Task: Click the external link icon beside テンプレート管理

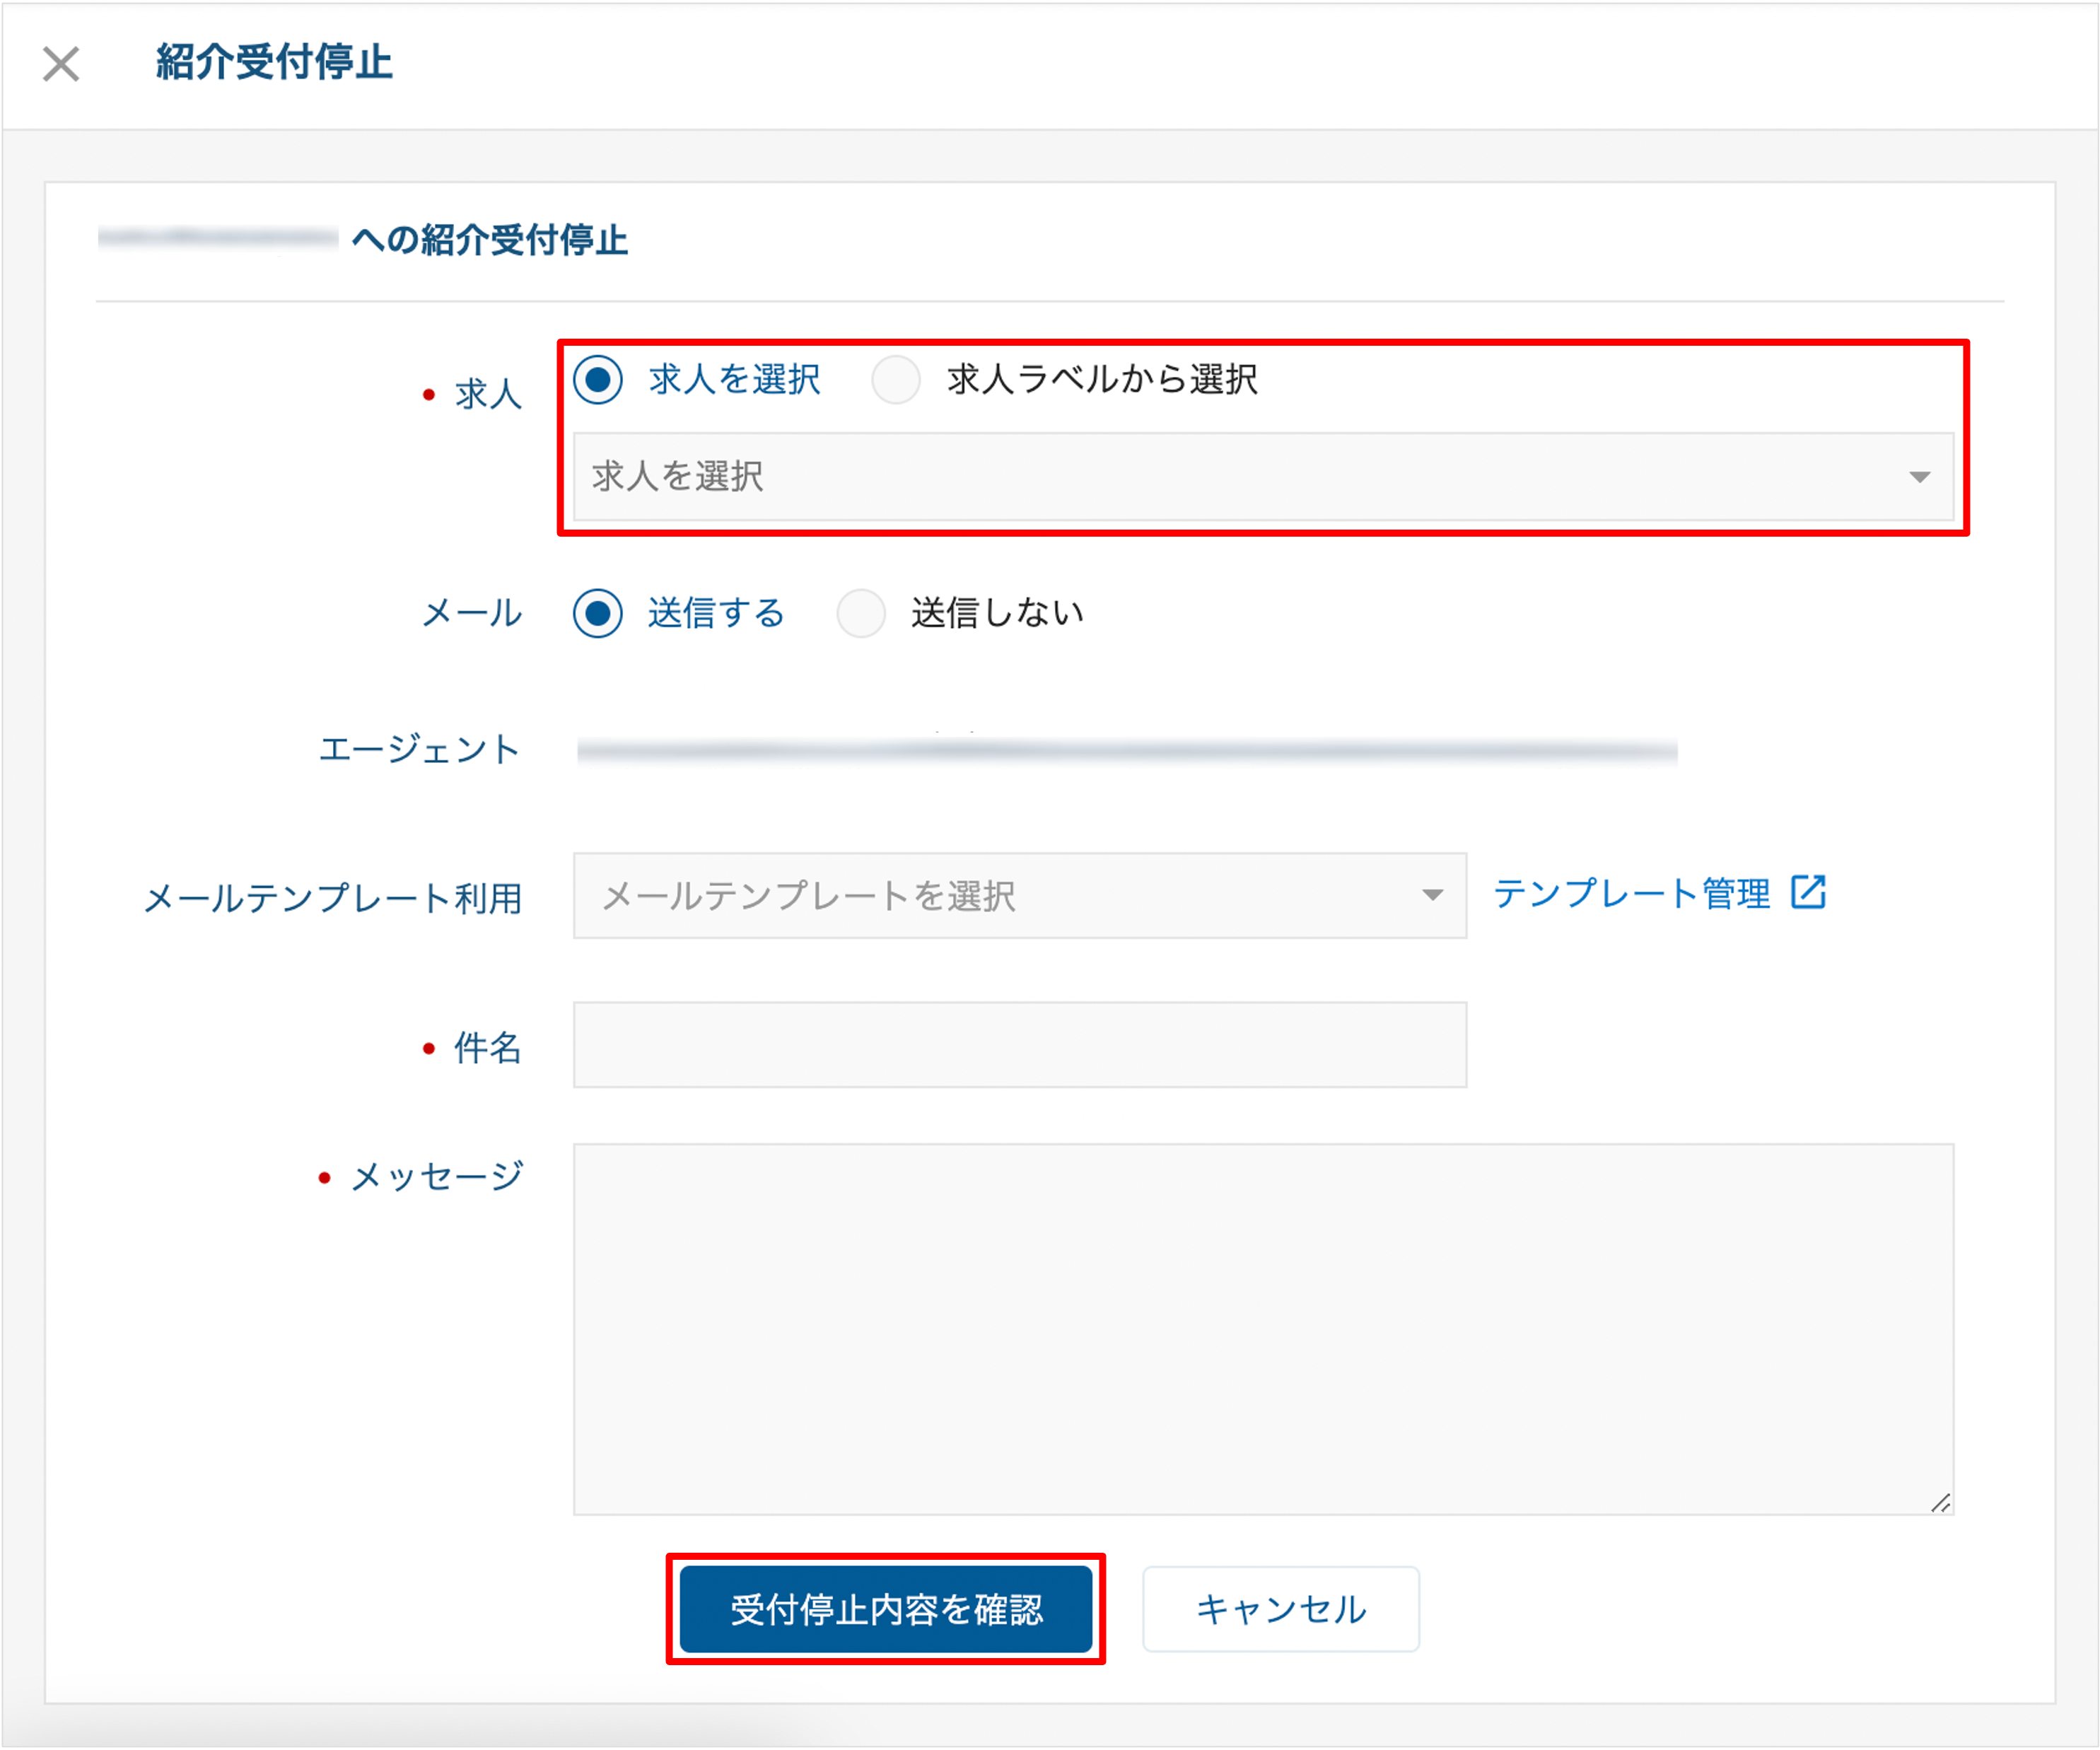Action: tap(1808, 892)
